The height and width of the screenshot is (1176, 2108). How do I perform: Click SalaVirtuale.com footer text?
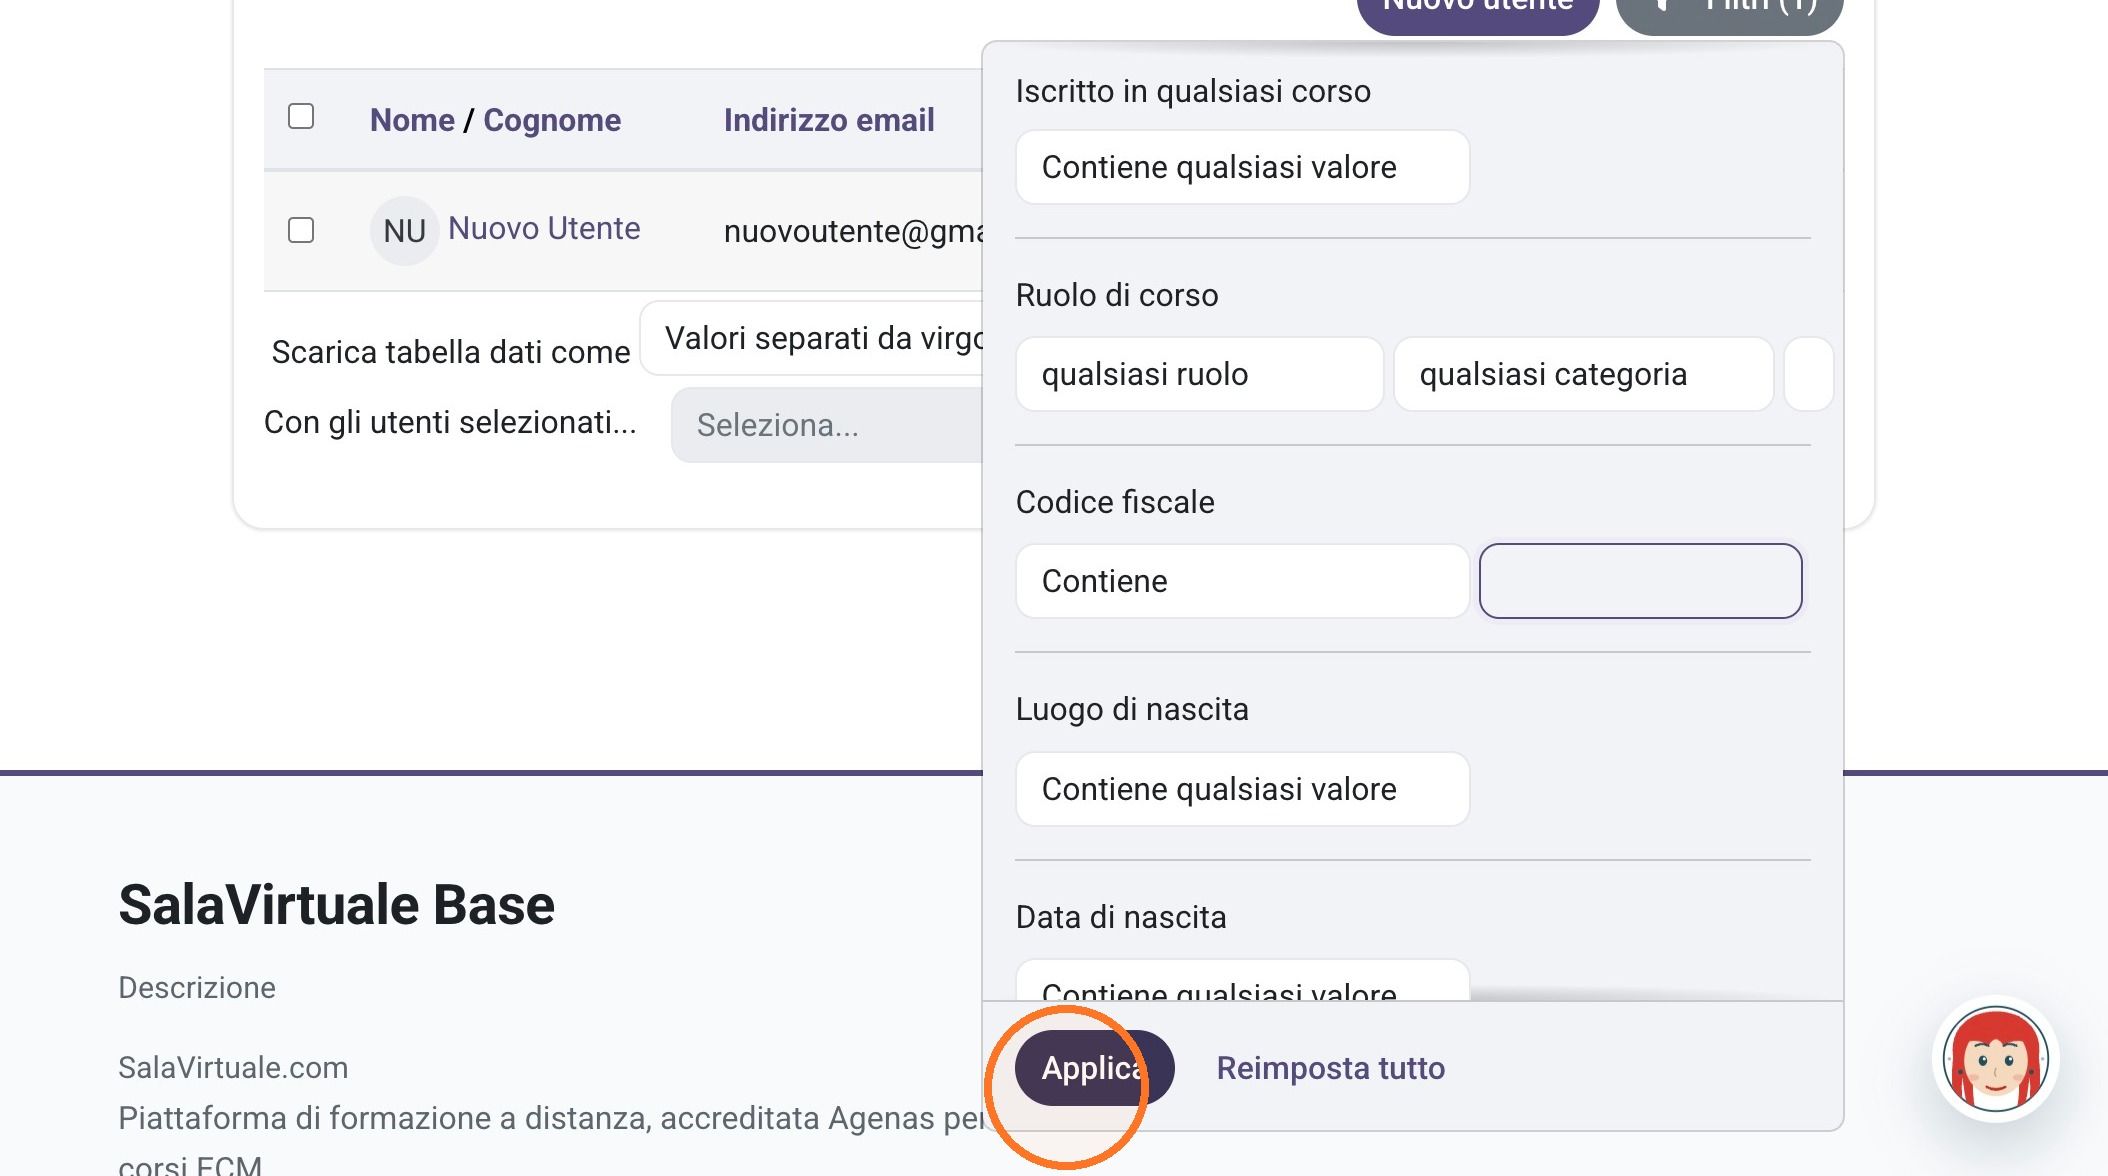[233, 1067]
